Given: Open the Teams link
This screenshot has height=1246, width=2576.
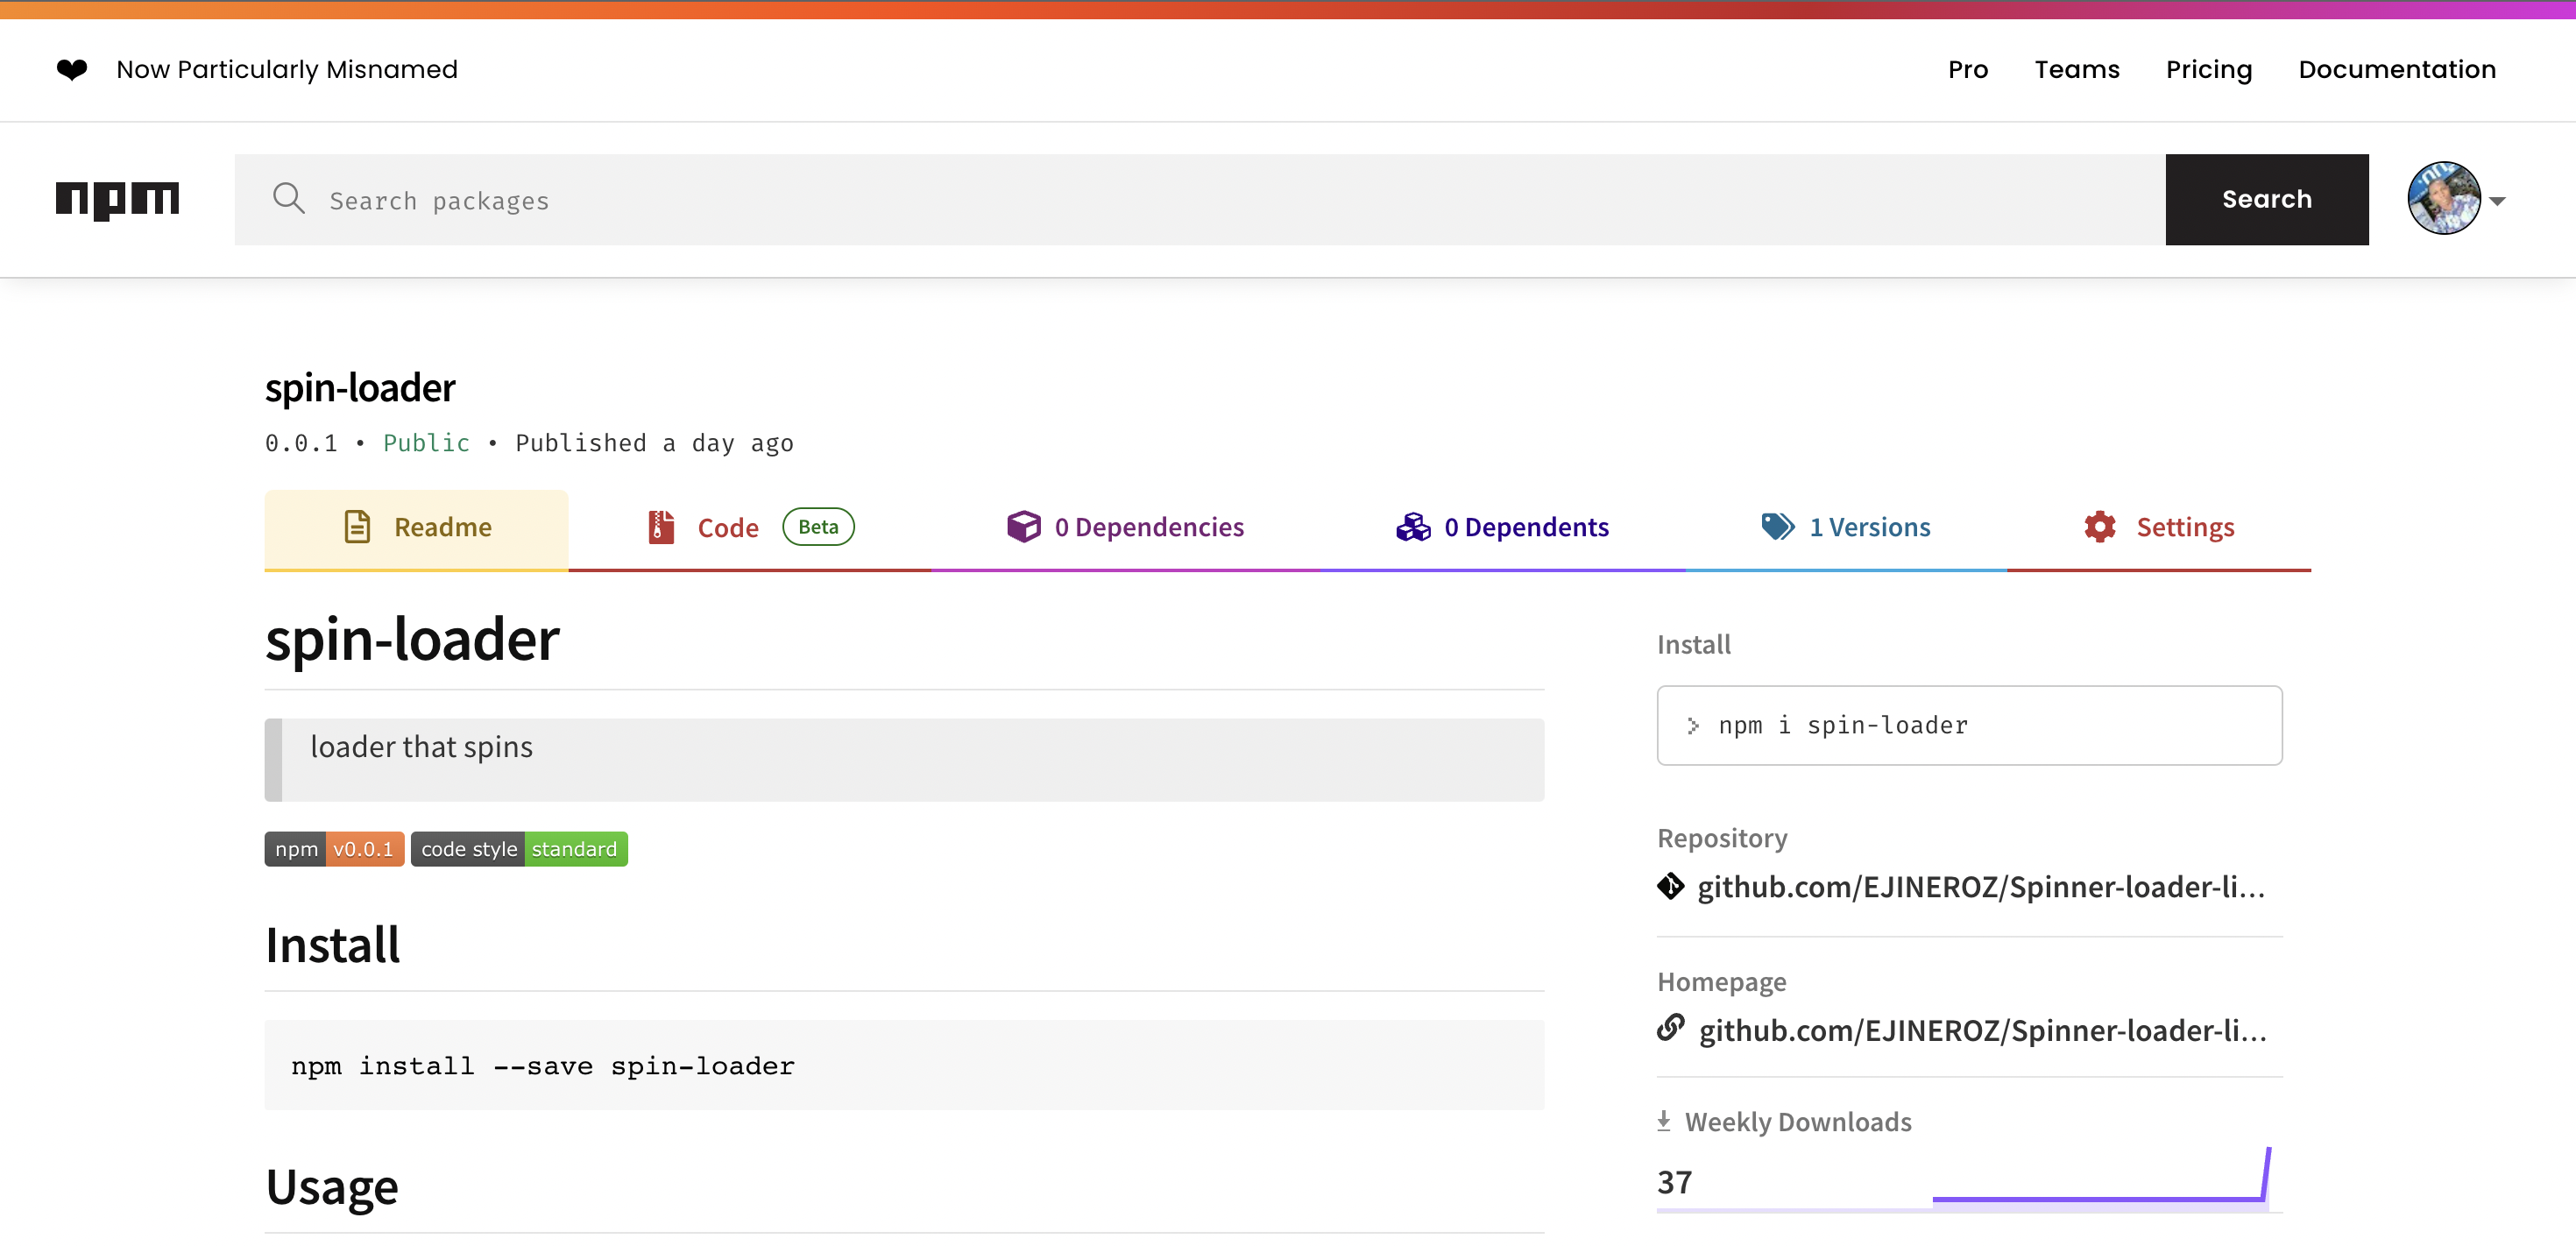Looking at the screenshot, I should (2076, 69).
